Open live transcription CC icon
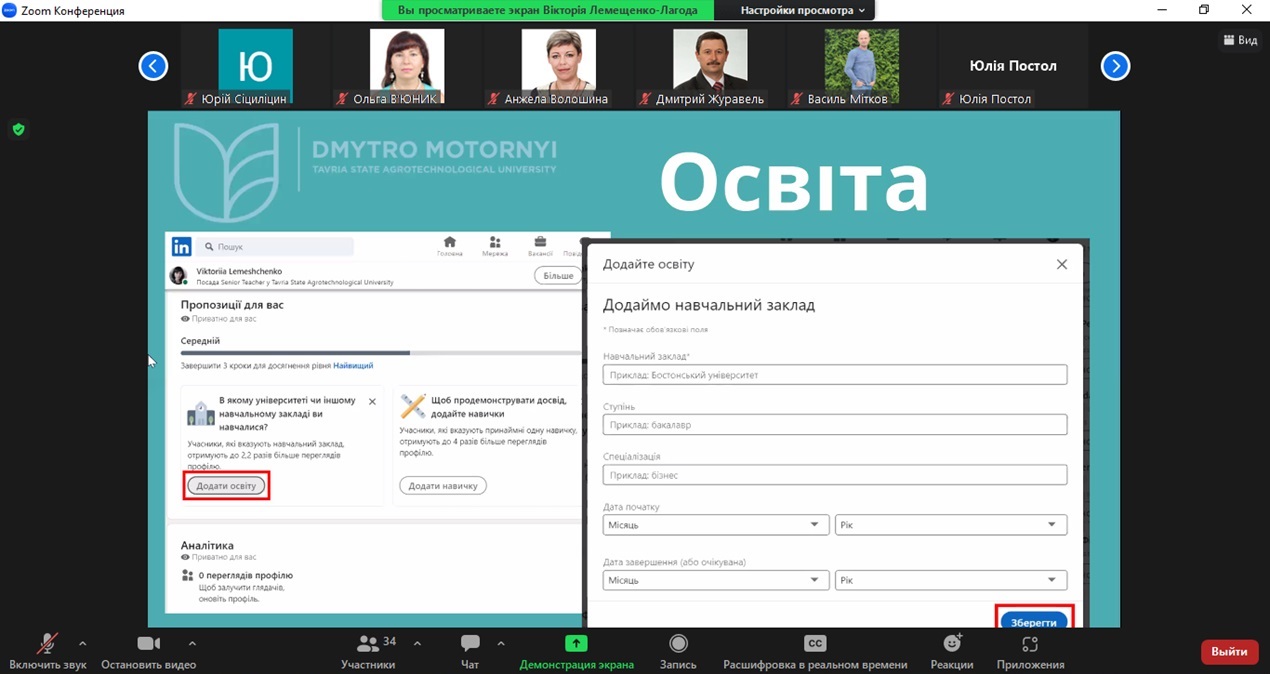 point(815,643)
